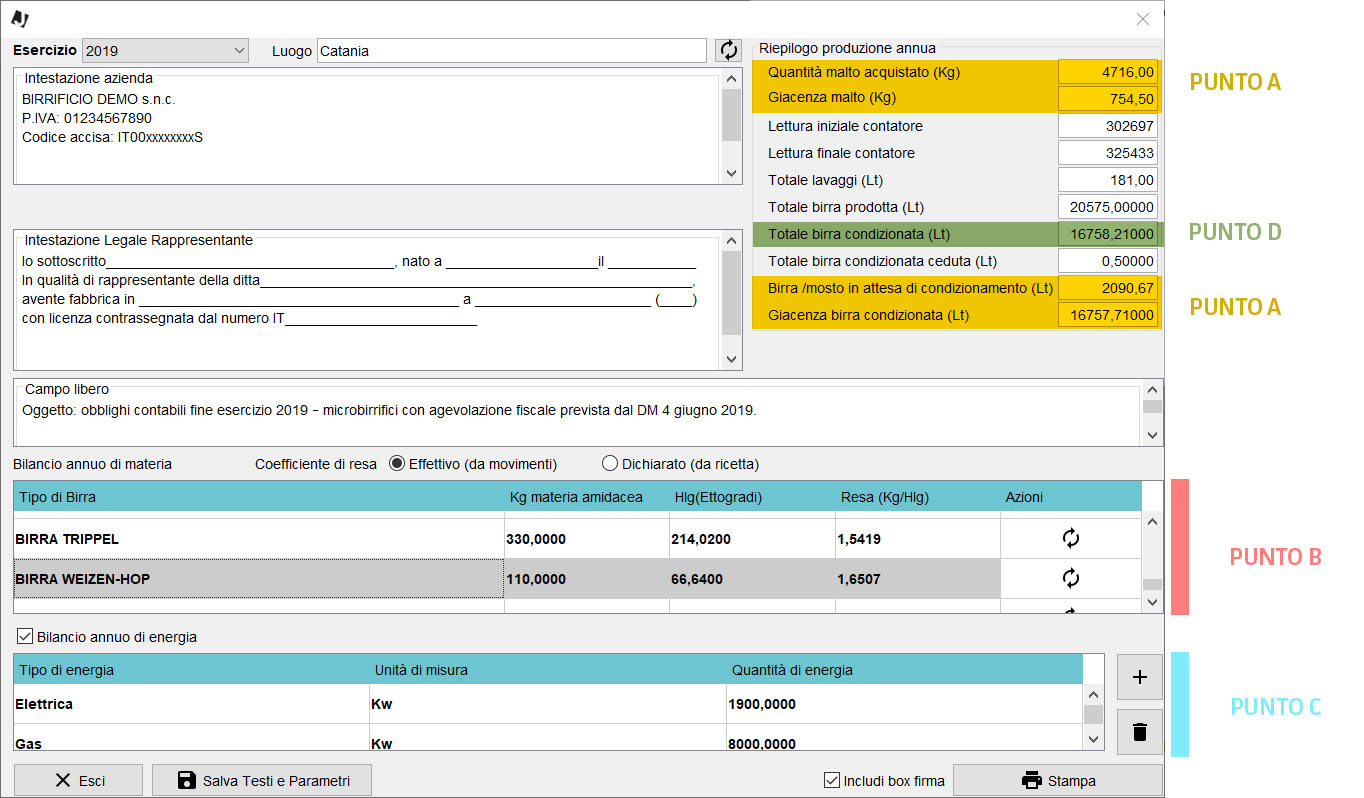
Task: Click Birra/mosto in attesa value 2090,67
Action: pos(1108,288)
